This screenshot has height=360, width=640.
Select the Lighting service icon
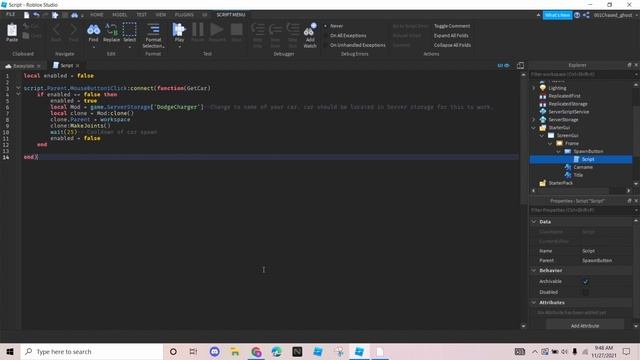point(542,88)
